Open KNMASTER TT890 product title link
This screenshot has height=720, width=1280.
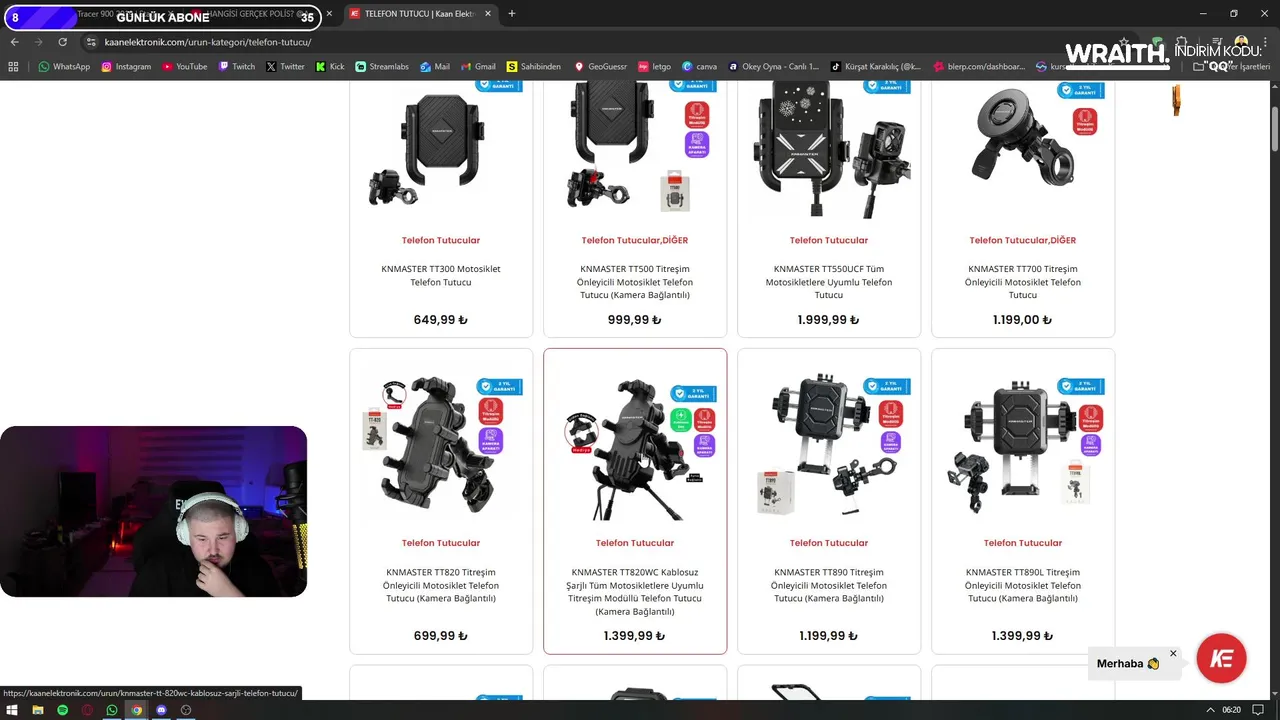pyautogui.click(x=829, y=585)
